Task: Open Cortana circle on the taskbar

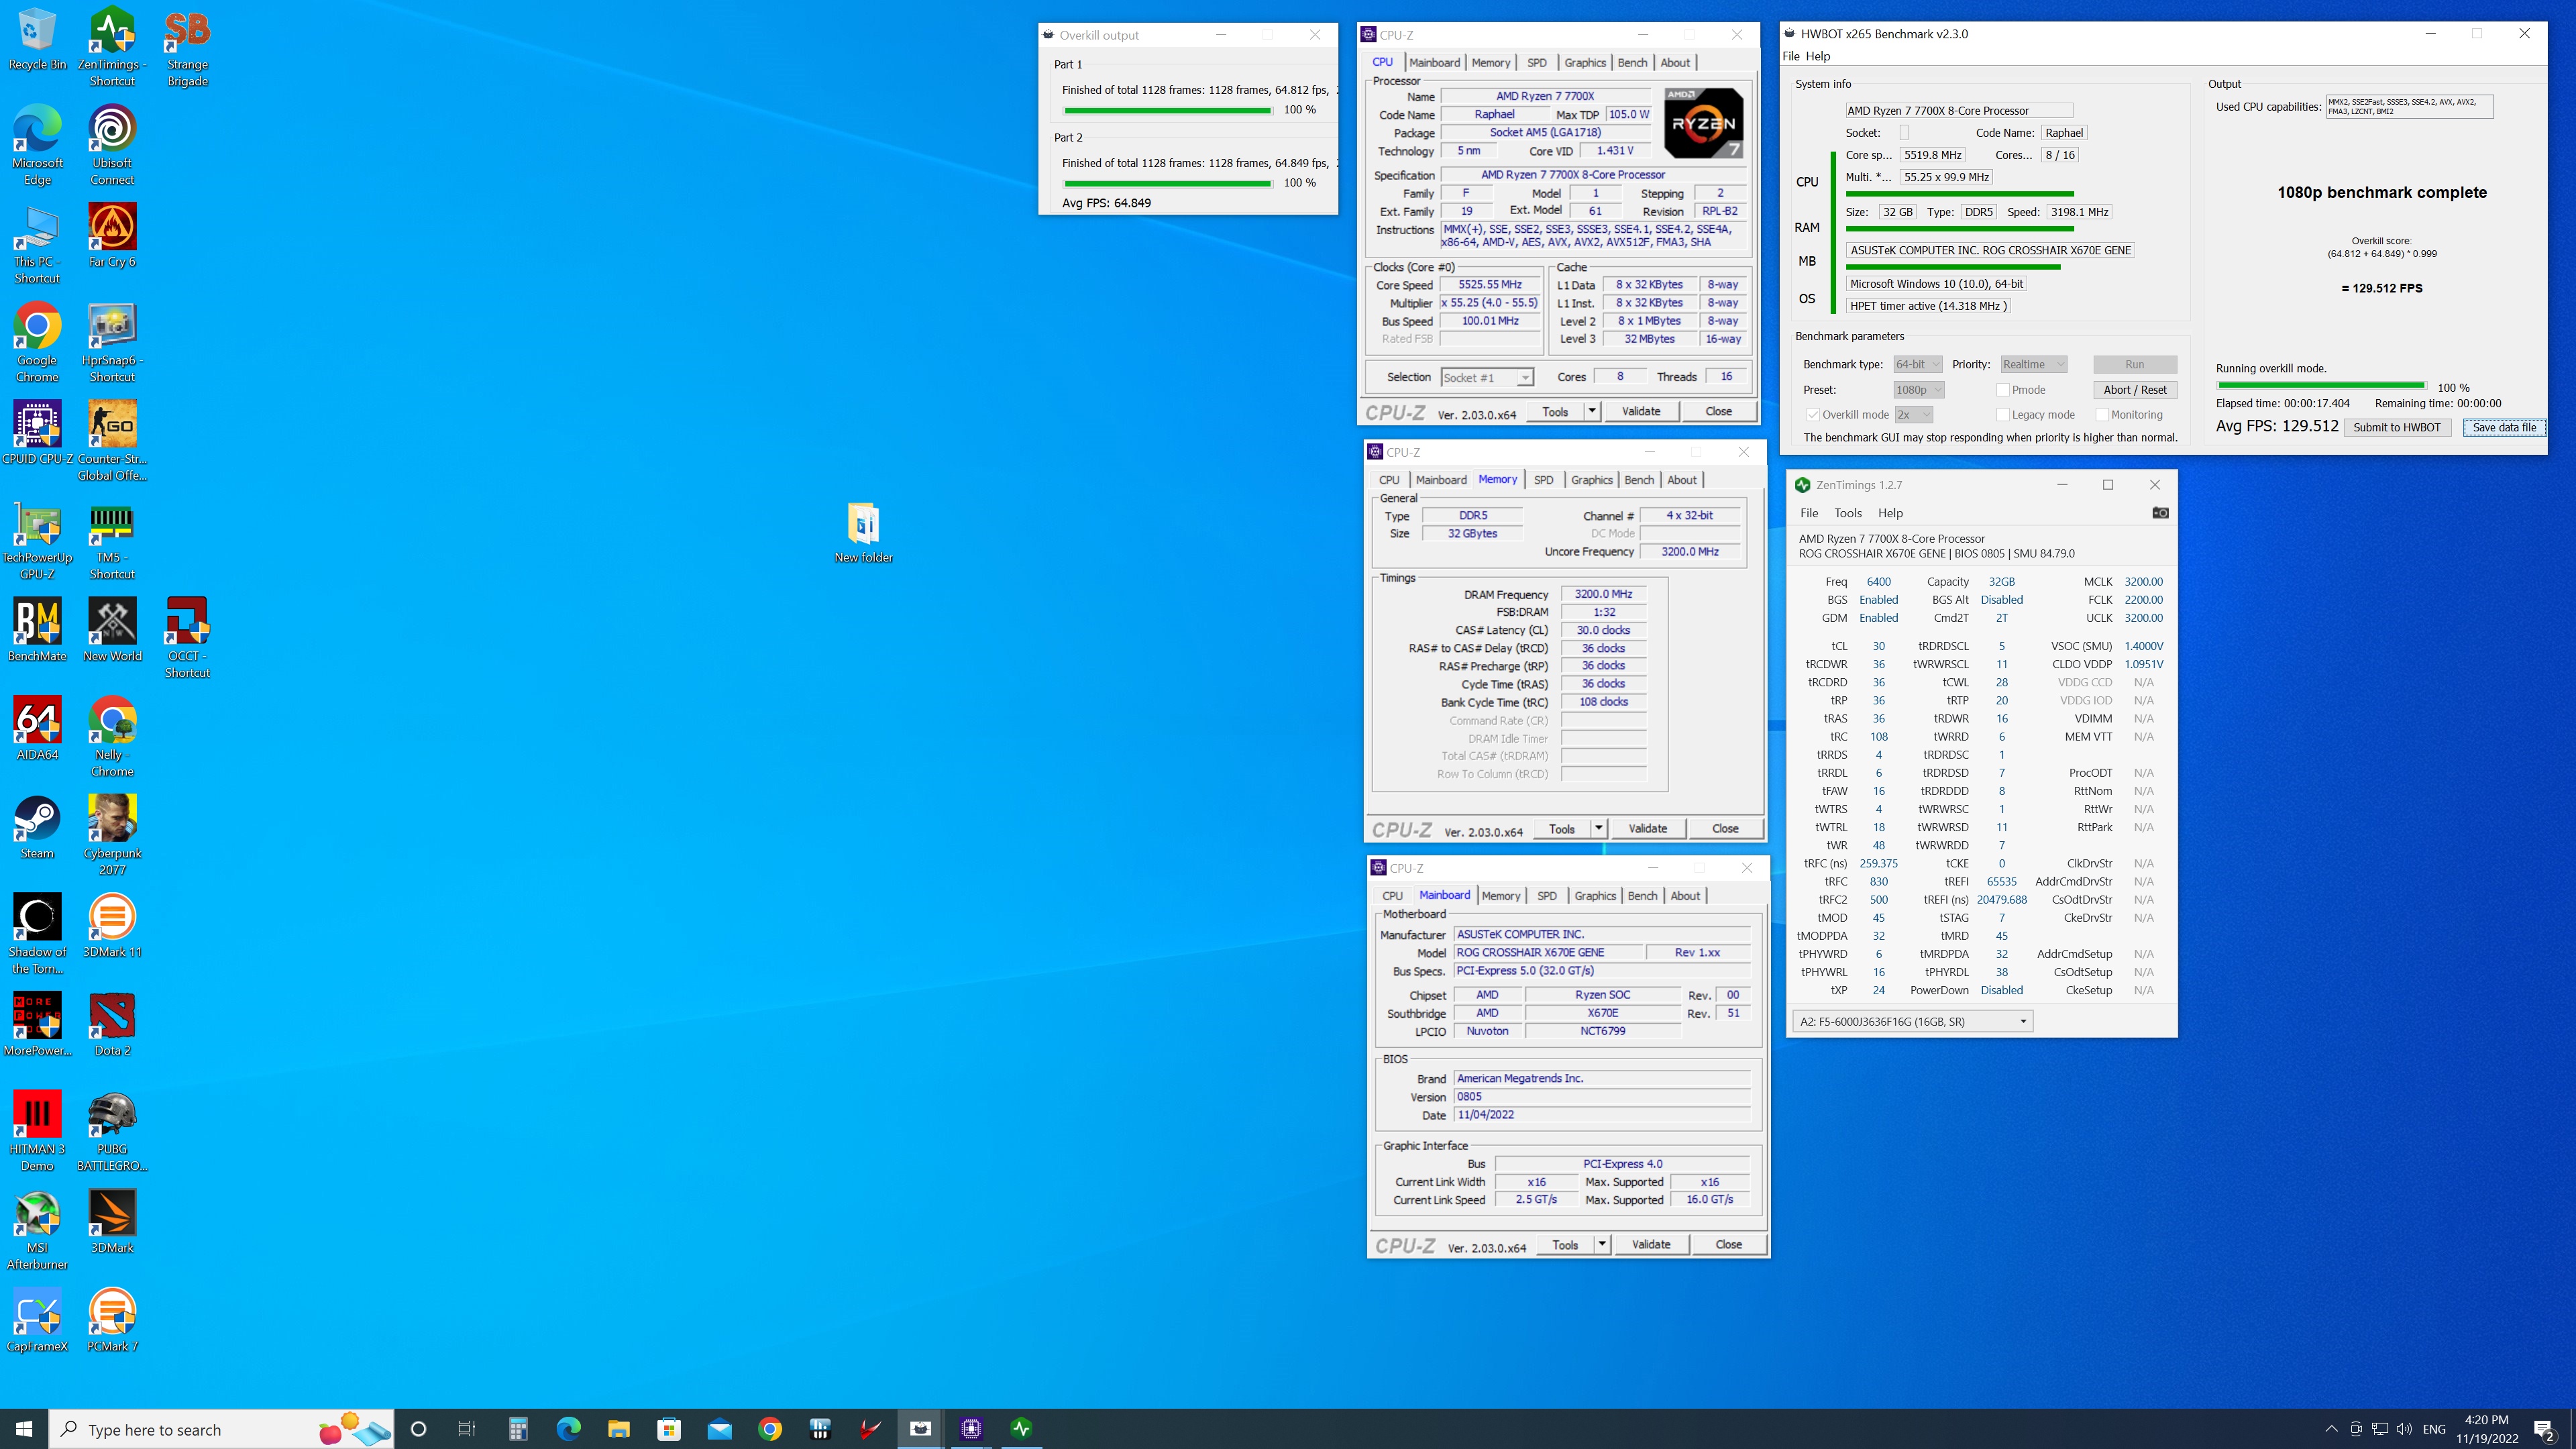Action: [x=418, y=1429]
